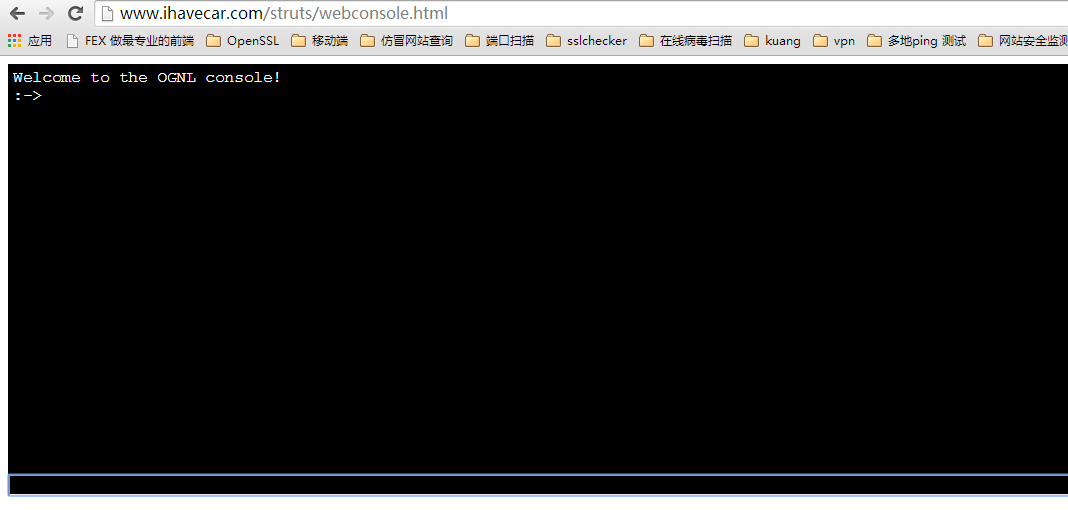Click the OGNL console command input field

pyautogui.click(x=538, y=485)
